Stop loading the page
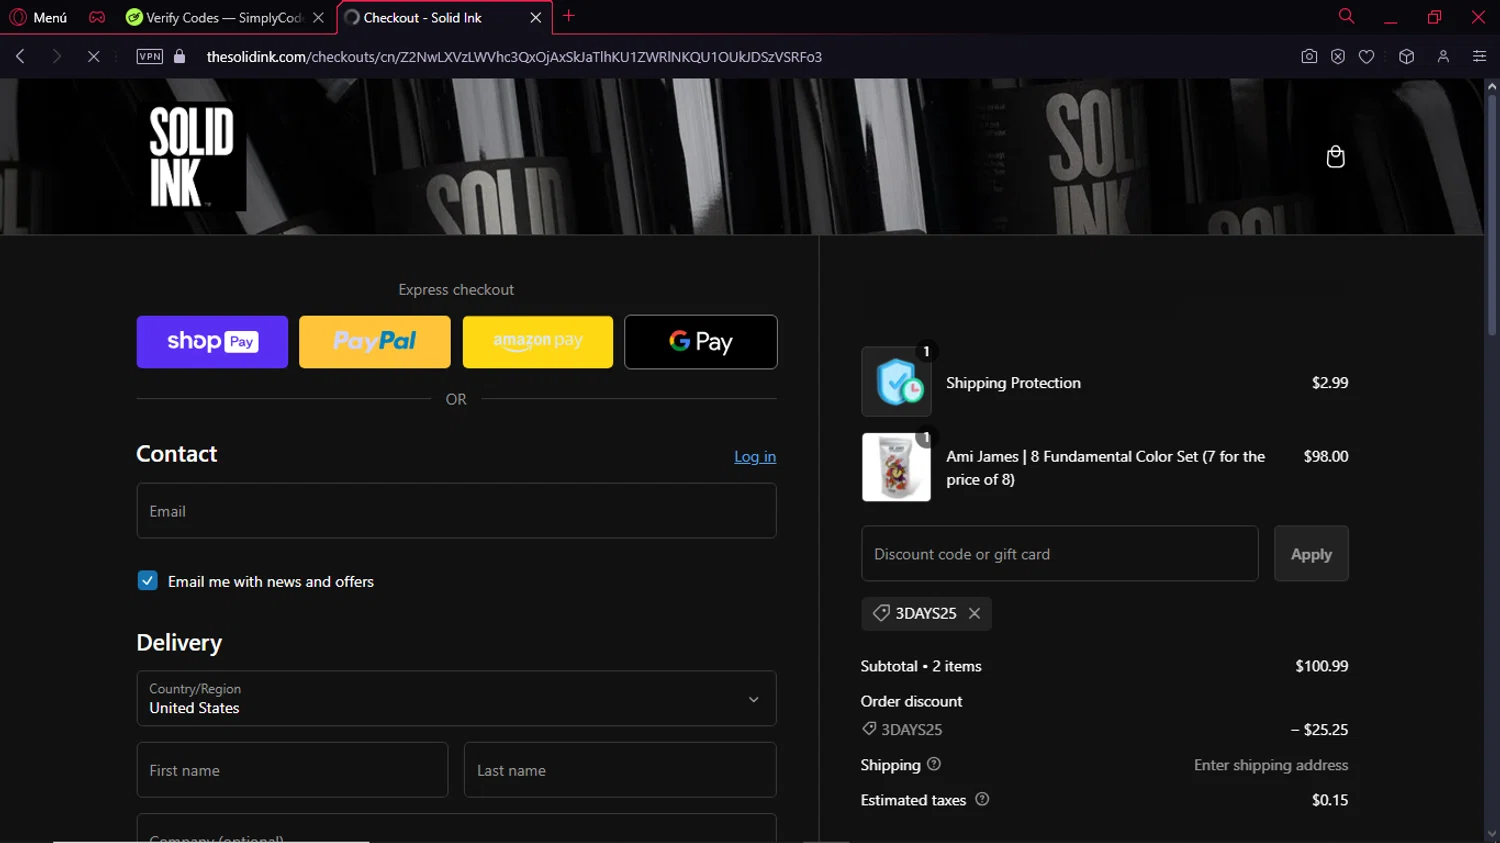This screenshot has height=843, width=1500. coord(93,57)
